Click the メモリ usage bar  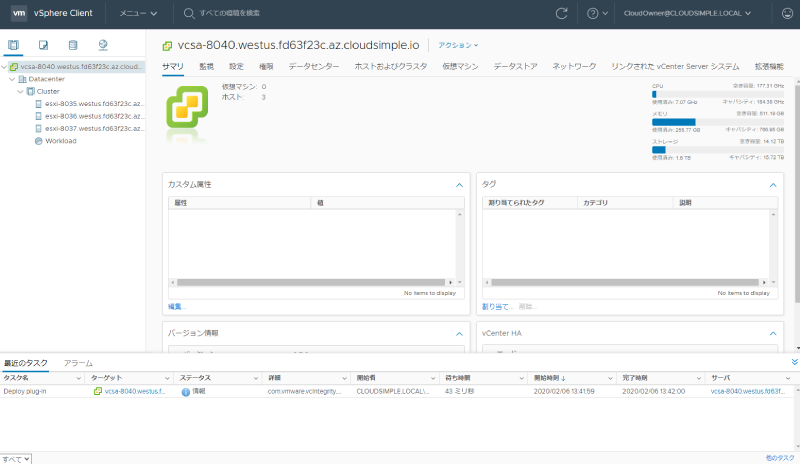coord(717,122)
